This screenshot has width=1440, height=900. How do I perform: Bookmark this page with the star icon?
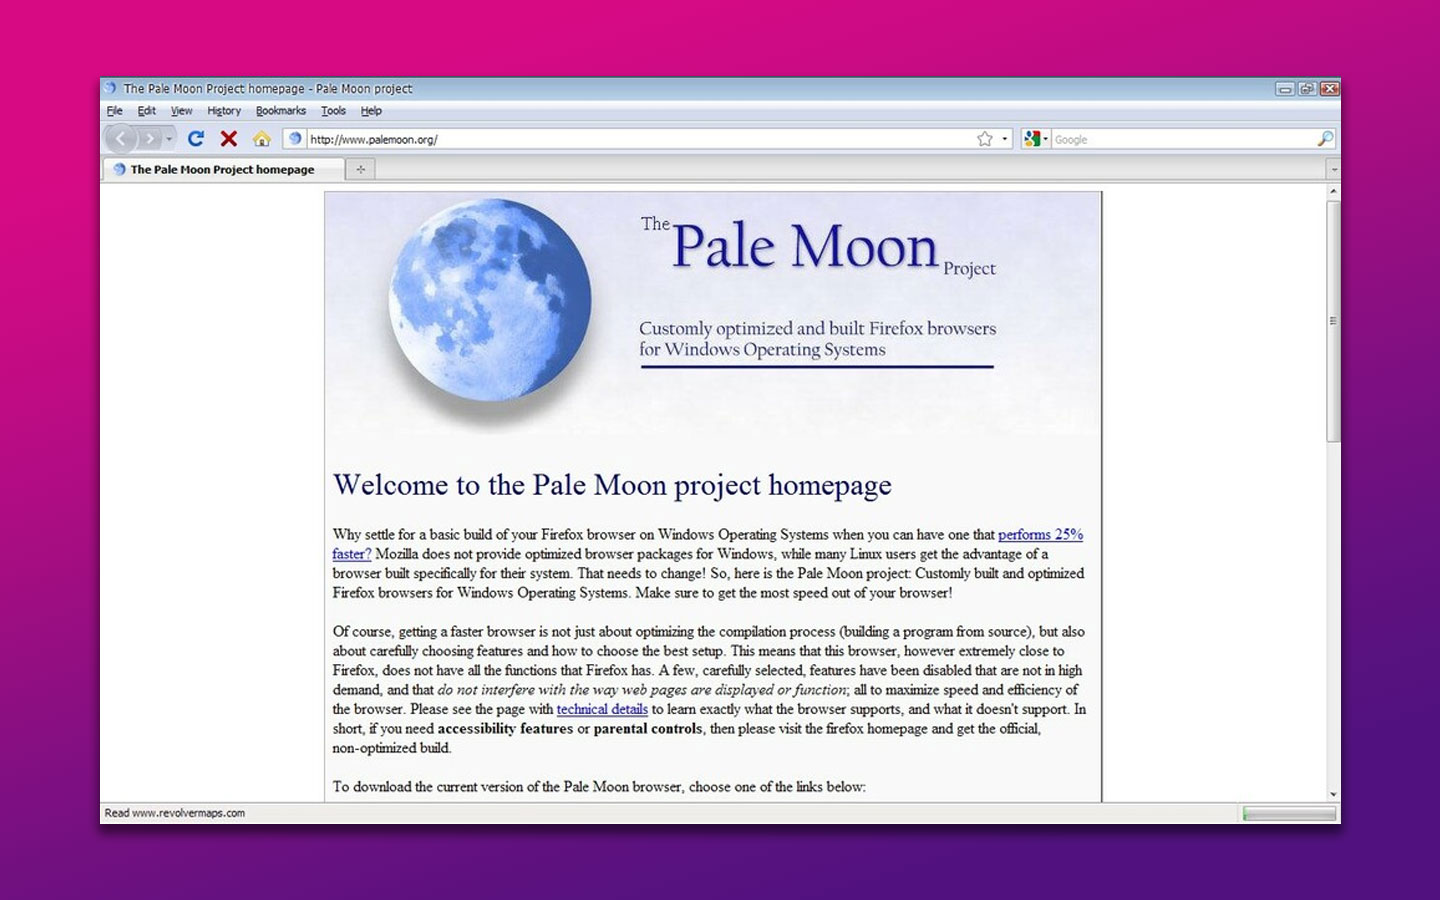(x=985, y=139)
